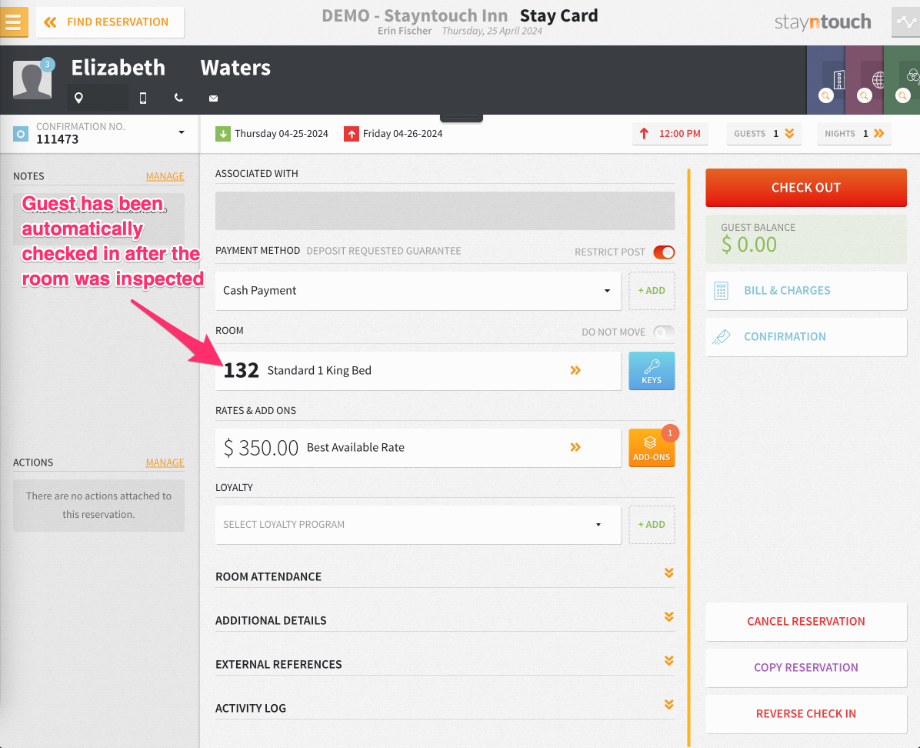920x748 pixels.
Task: Click the telephone handset icon
Action: coord(178,98)
